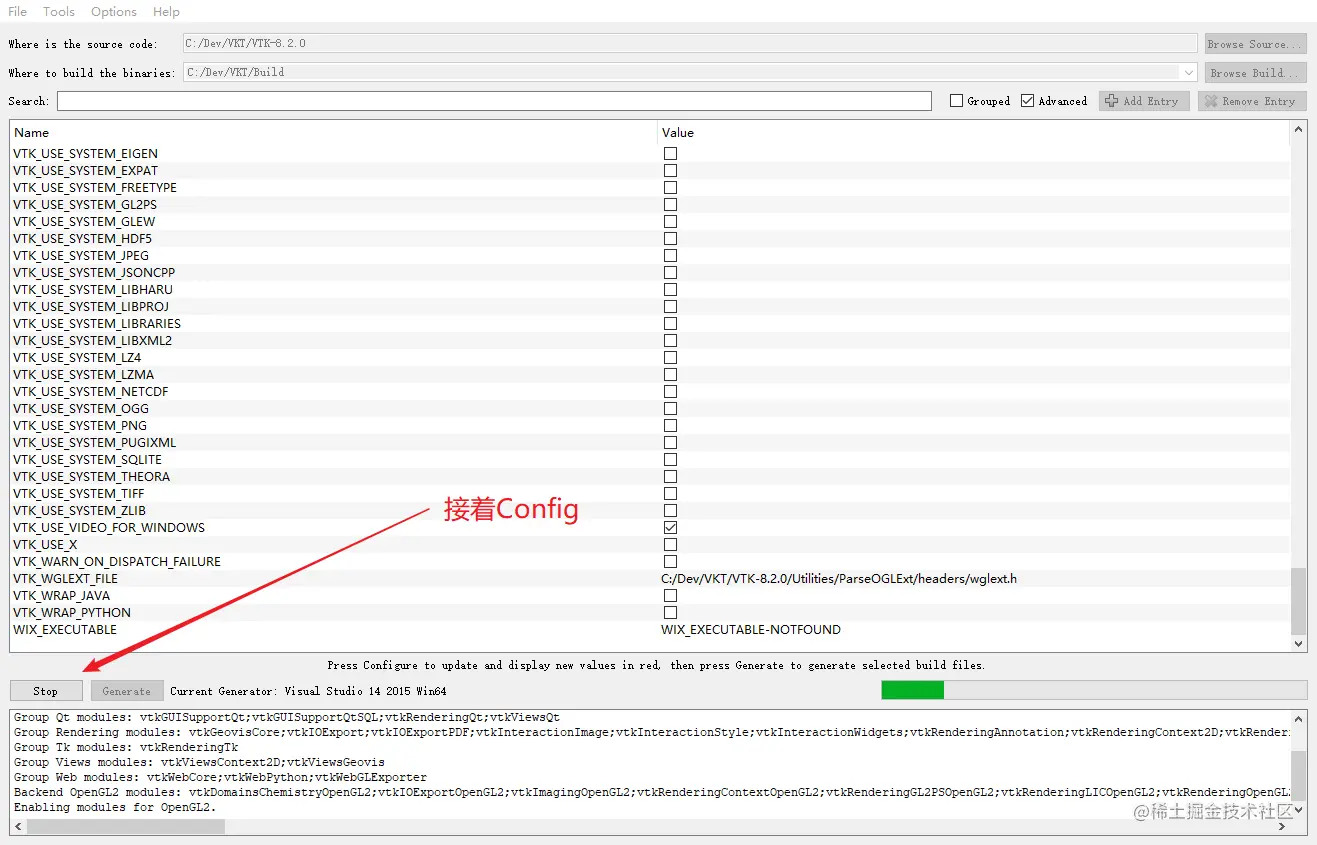Enable VTK_USE_SYSTEM_LZ4 checkbox
Image resolution: width=1317 pixels, height=845 pixels.
coord(670,358)
